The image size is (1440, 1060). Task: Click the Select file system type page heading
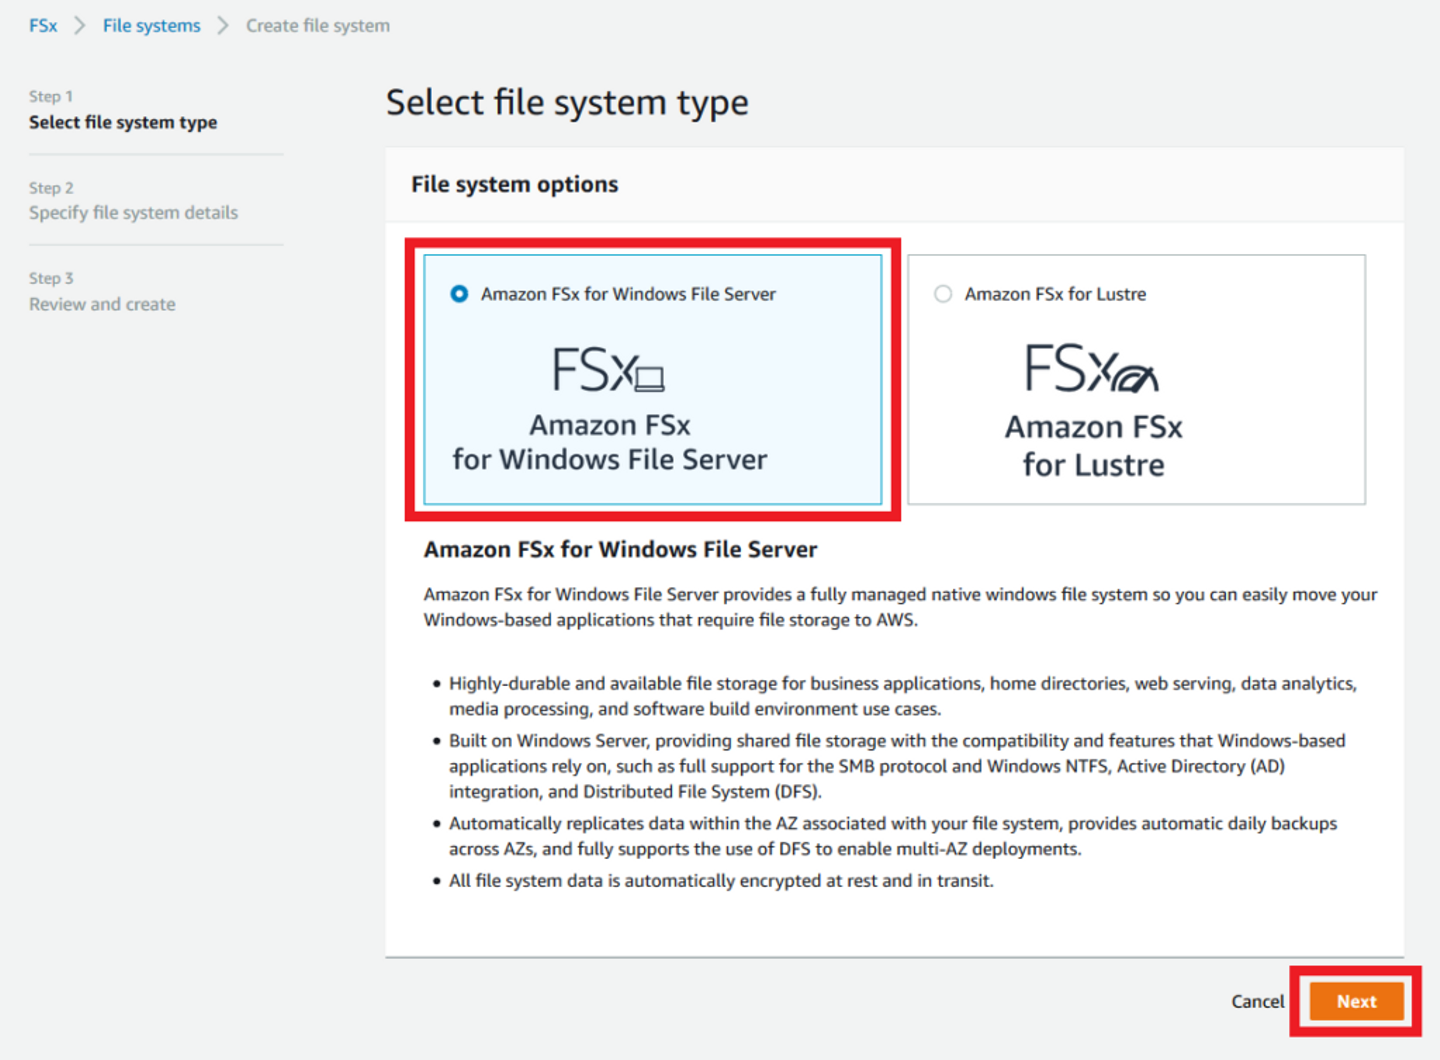point(567,102)
